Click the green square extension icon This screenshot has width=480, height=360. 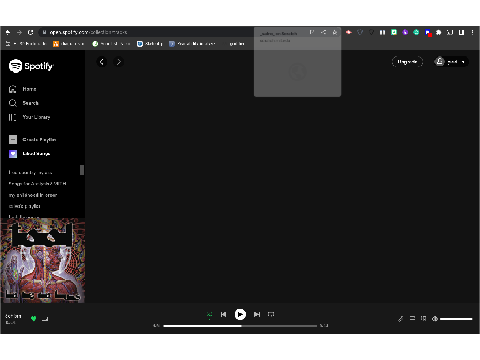pos(394,32)
